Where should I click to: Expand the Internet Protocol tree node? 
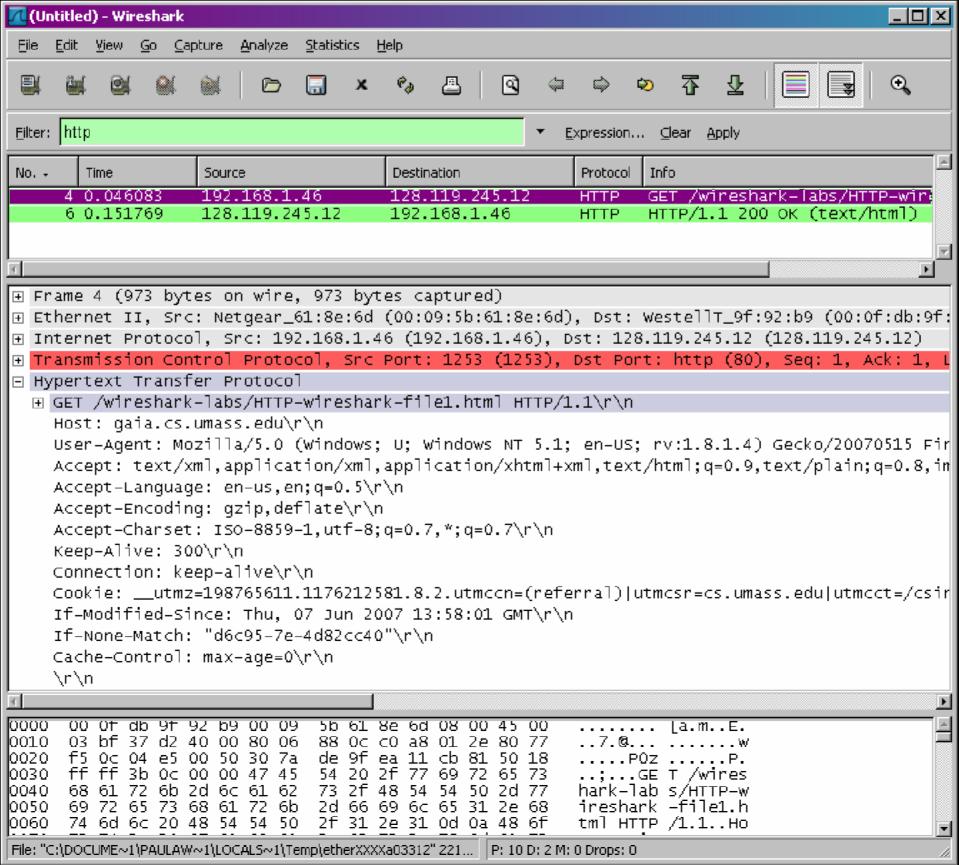tap(18, 339)
